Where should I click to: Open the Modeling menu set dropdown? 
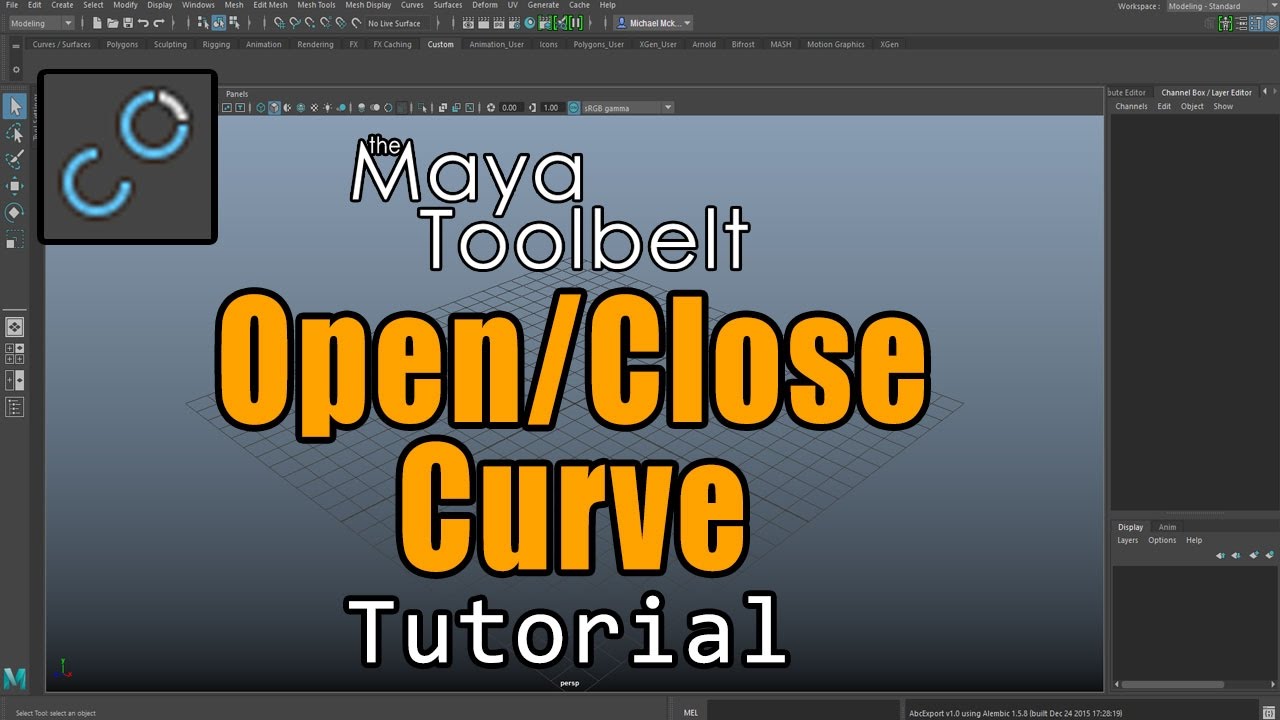[x=41, y=23]
